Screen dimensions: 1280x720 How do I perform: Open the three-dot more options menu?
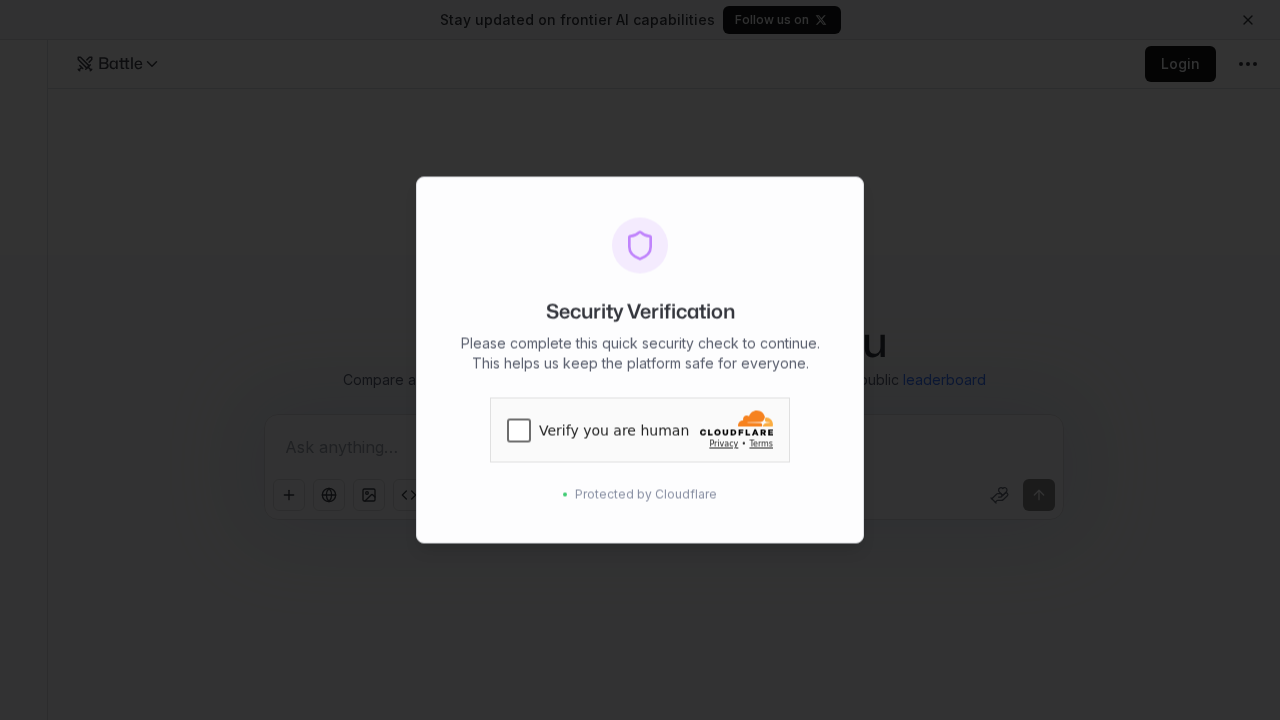click(1248, 64)
